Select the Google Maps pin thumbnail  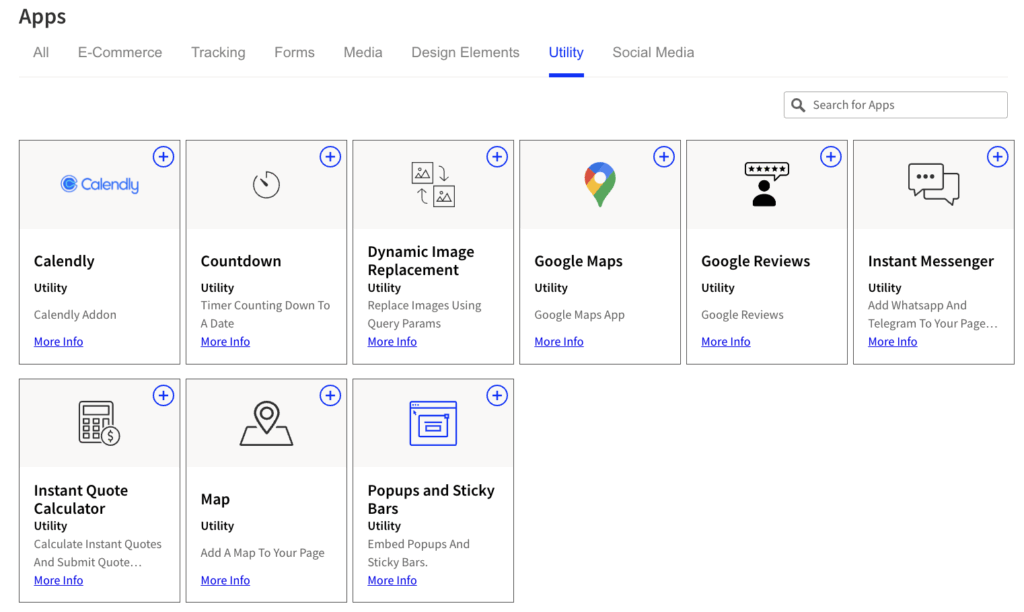600,185
